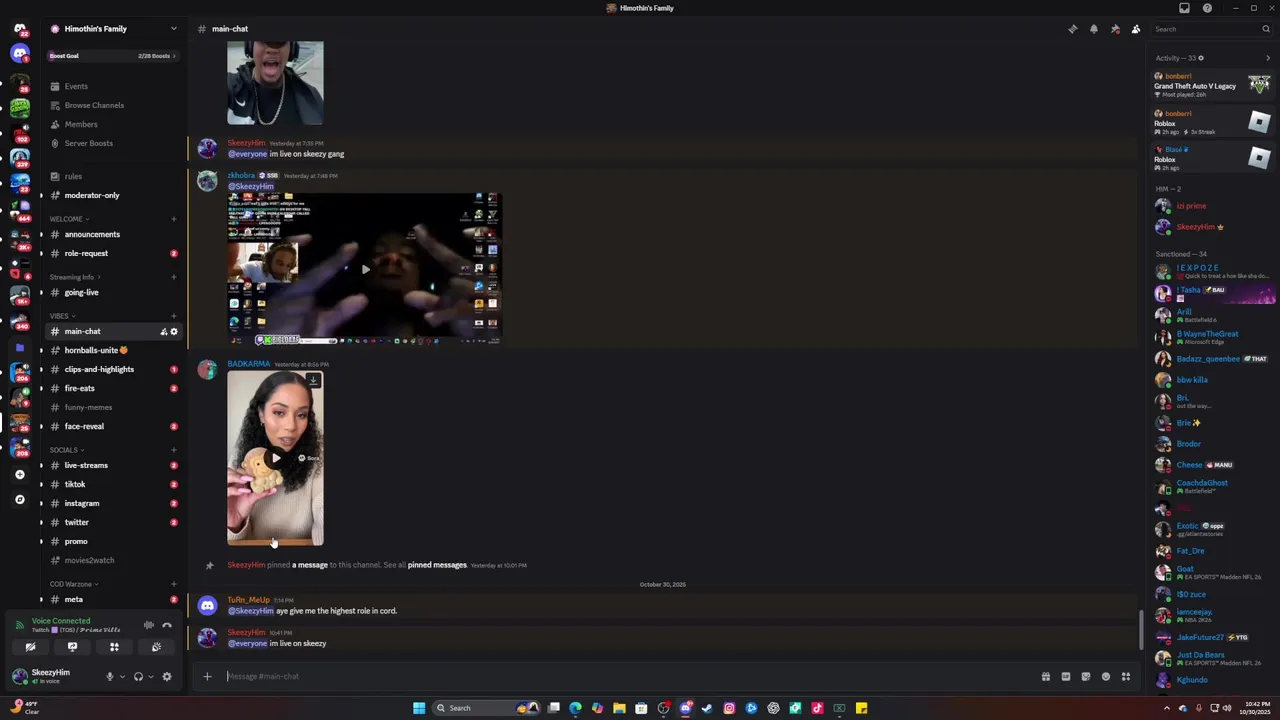Open Notification Settings bell icon
This screenshot has width=1280, height=720.
1094,29
